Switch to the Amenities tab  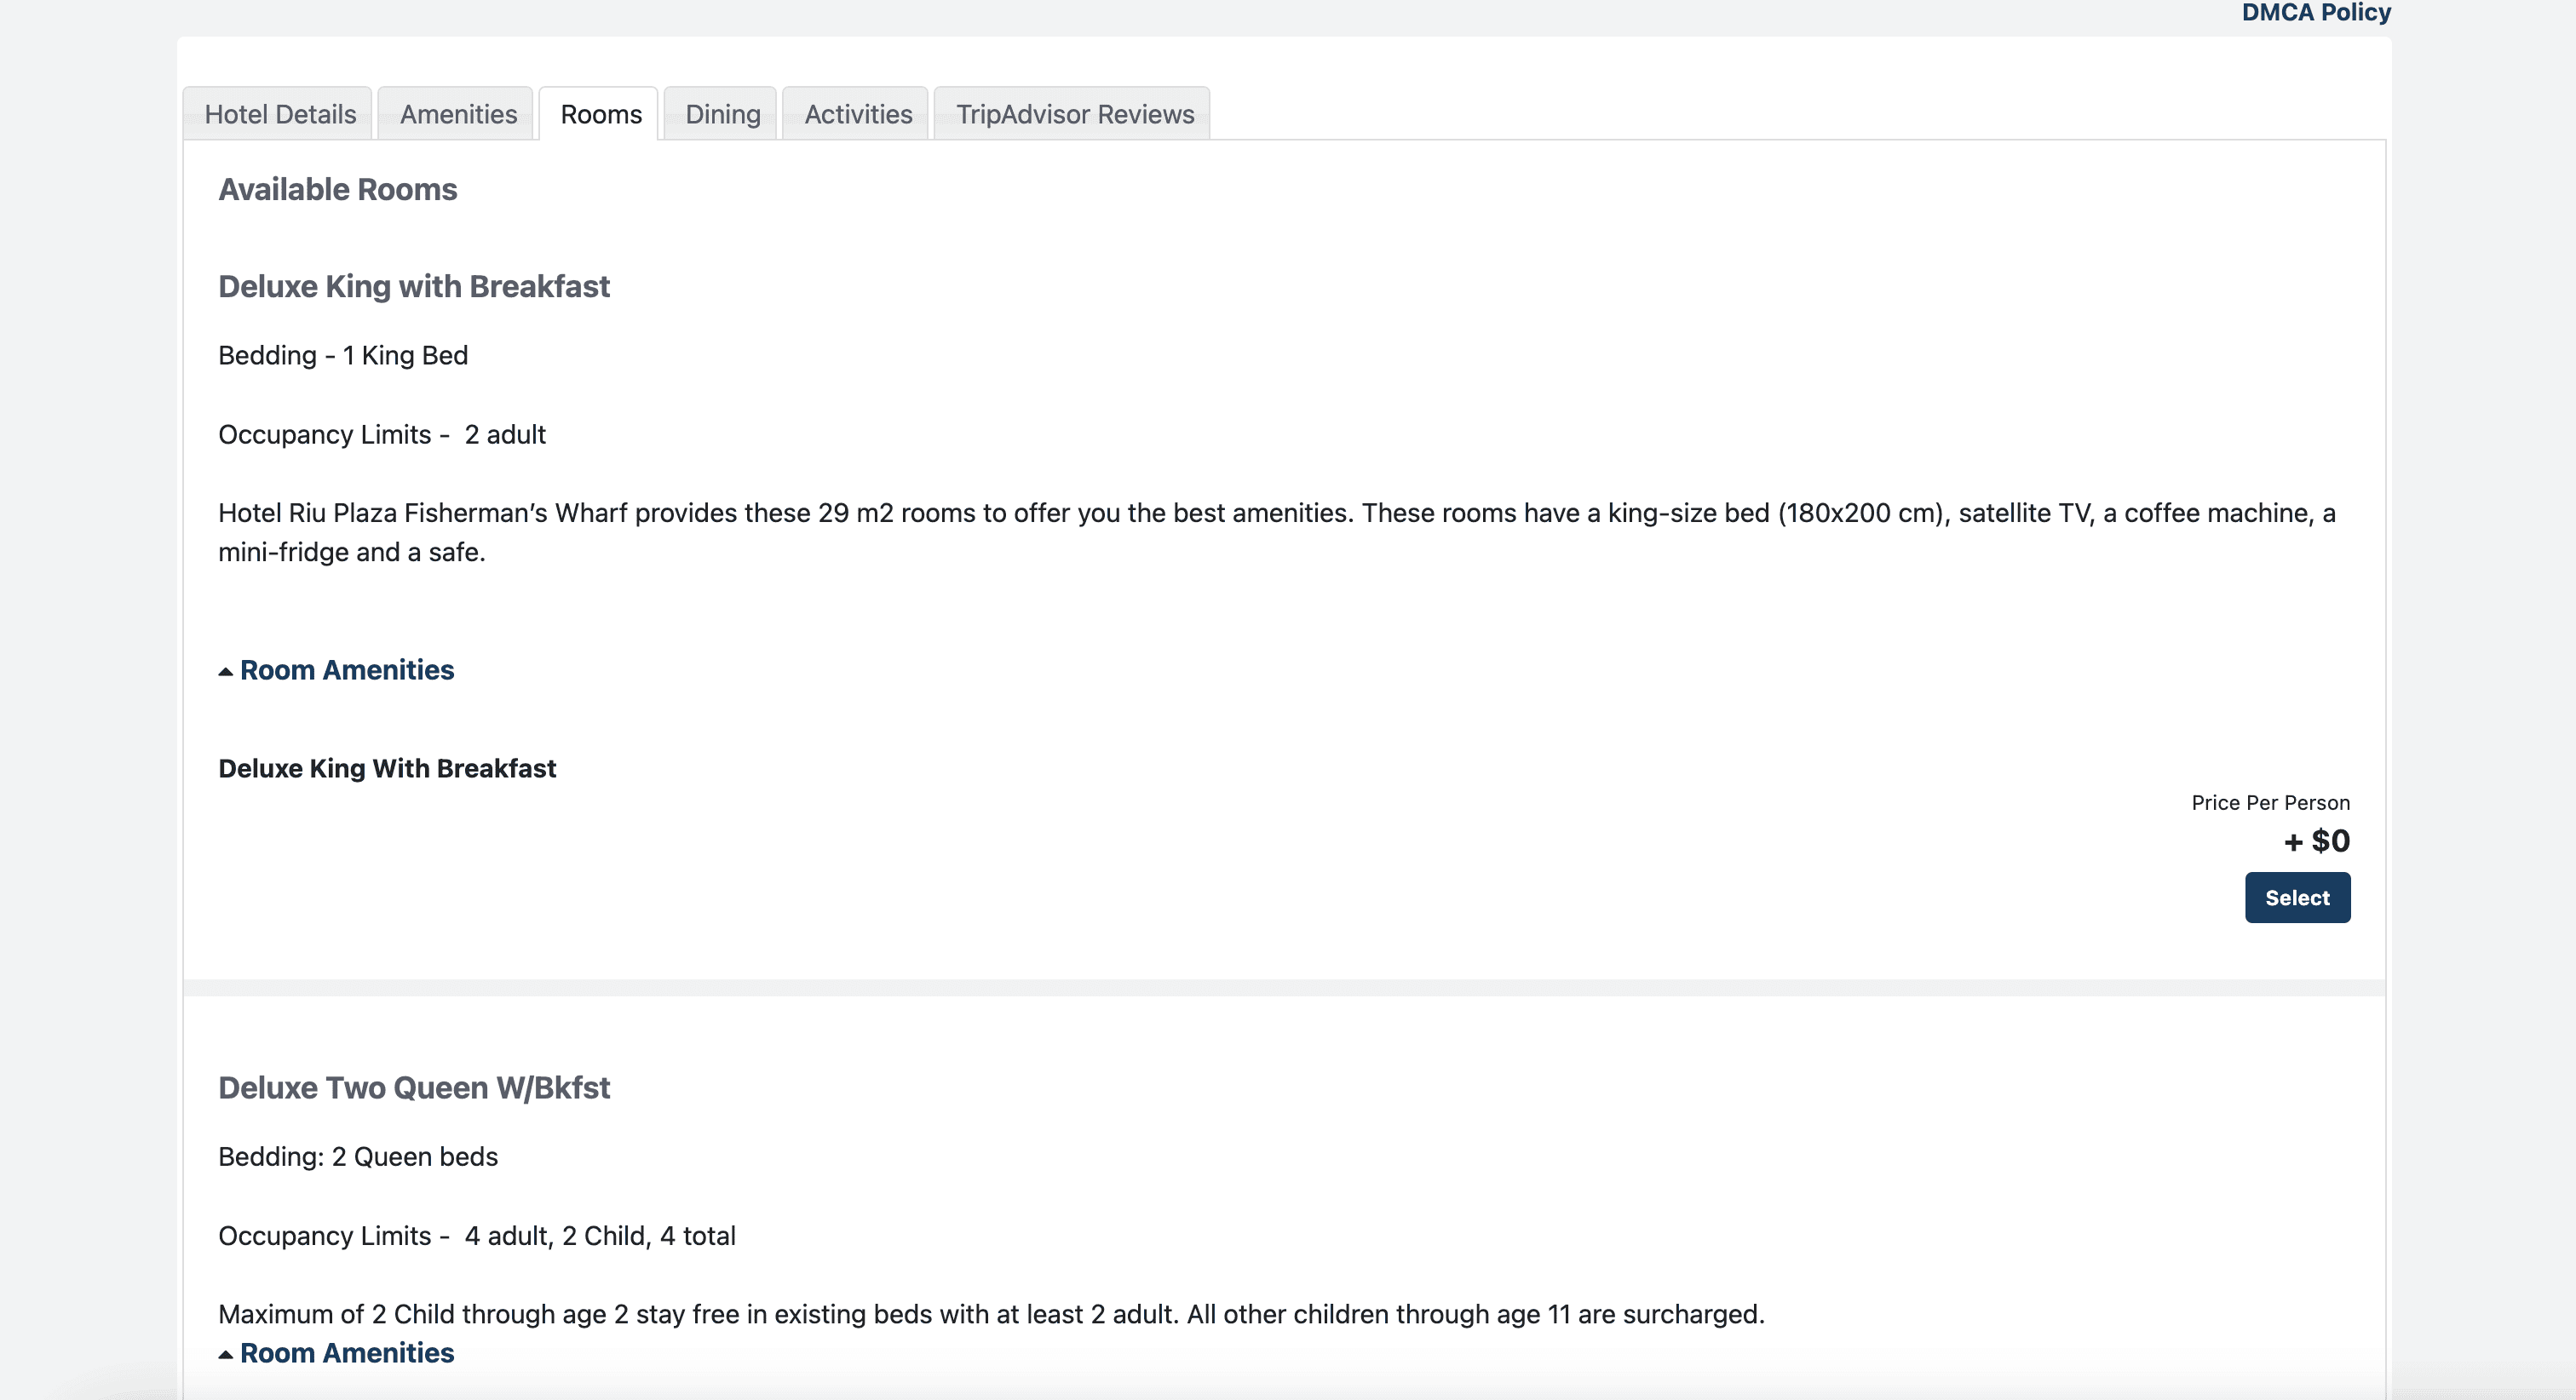(458, 114)
